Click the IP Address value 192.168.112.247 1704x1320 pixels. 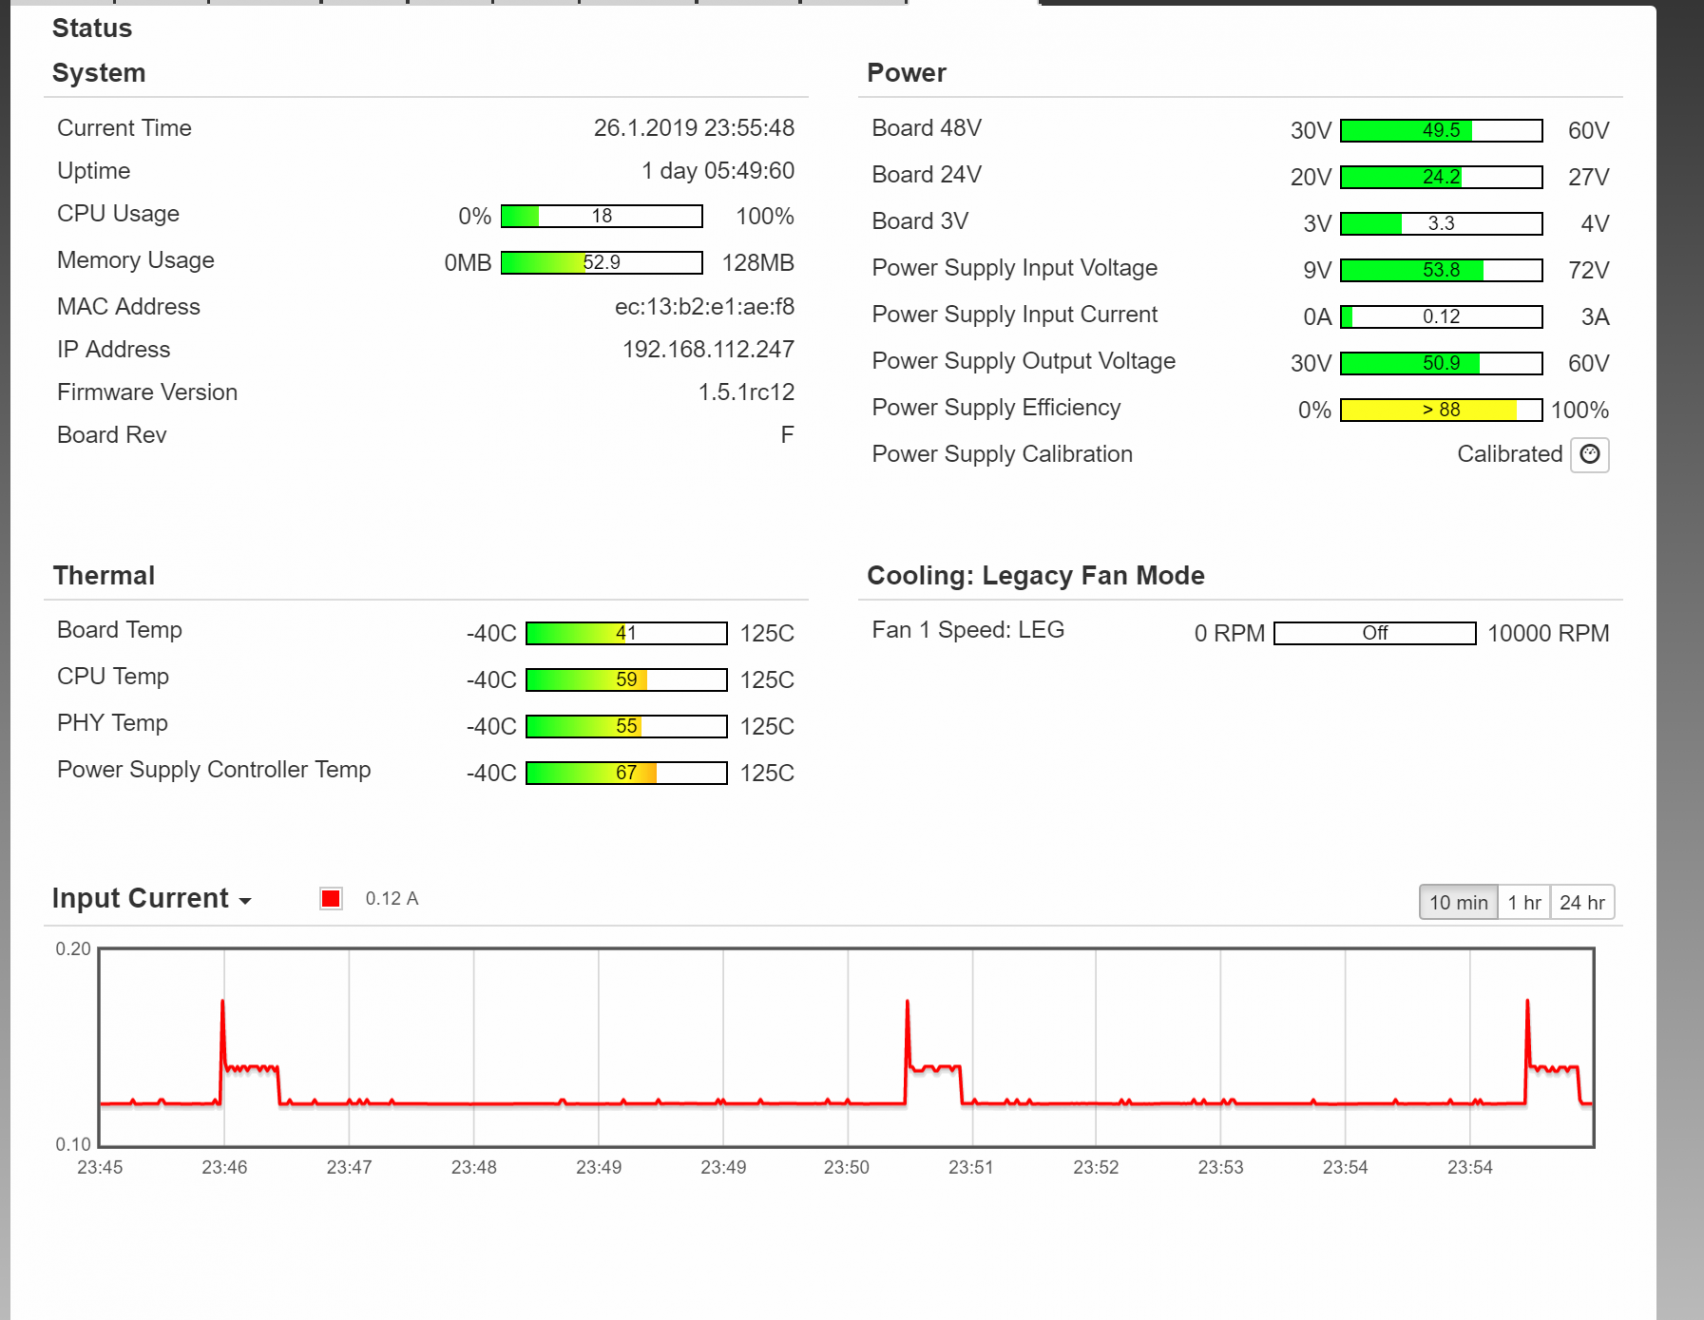(x=708, y=350)
